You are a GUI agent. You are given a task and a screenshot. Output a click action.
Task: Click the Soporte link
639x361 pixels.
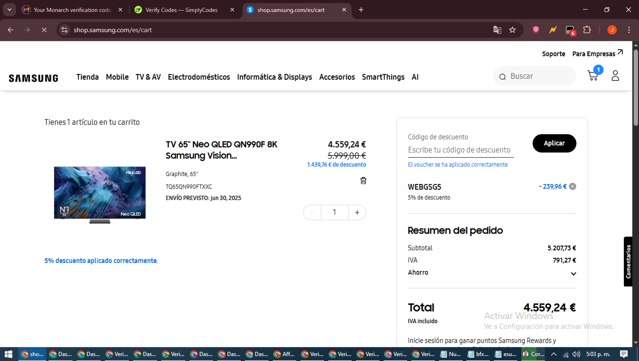(553, 54)
